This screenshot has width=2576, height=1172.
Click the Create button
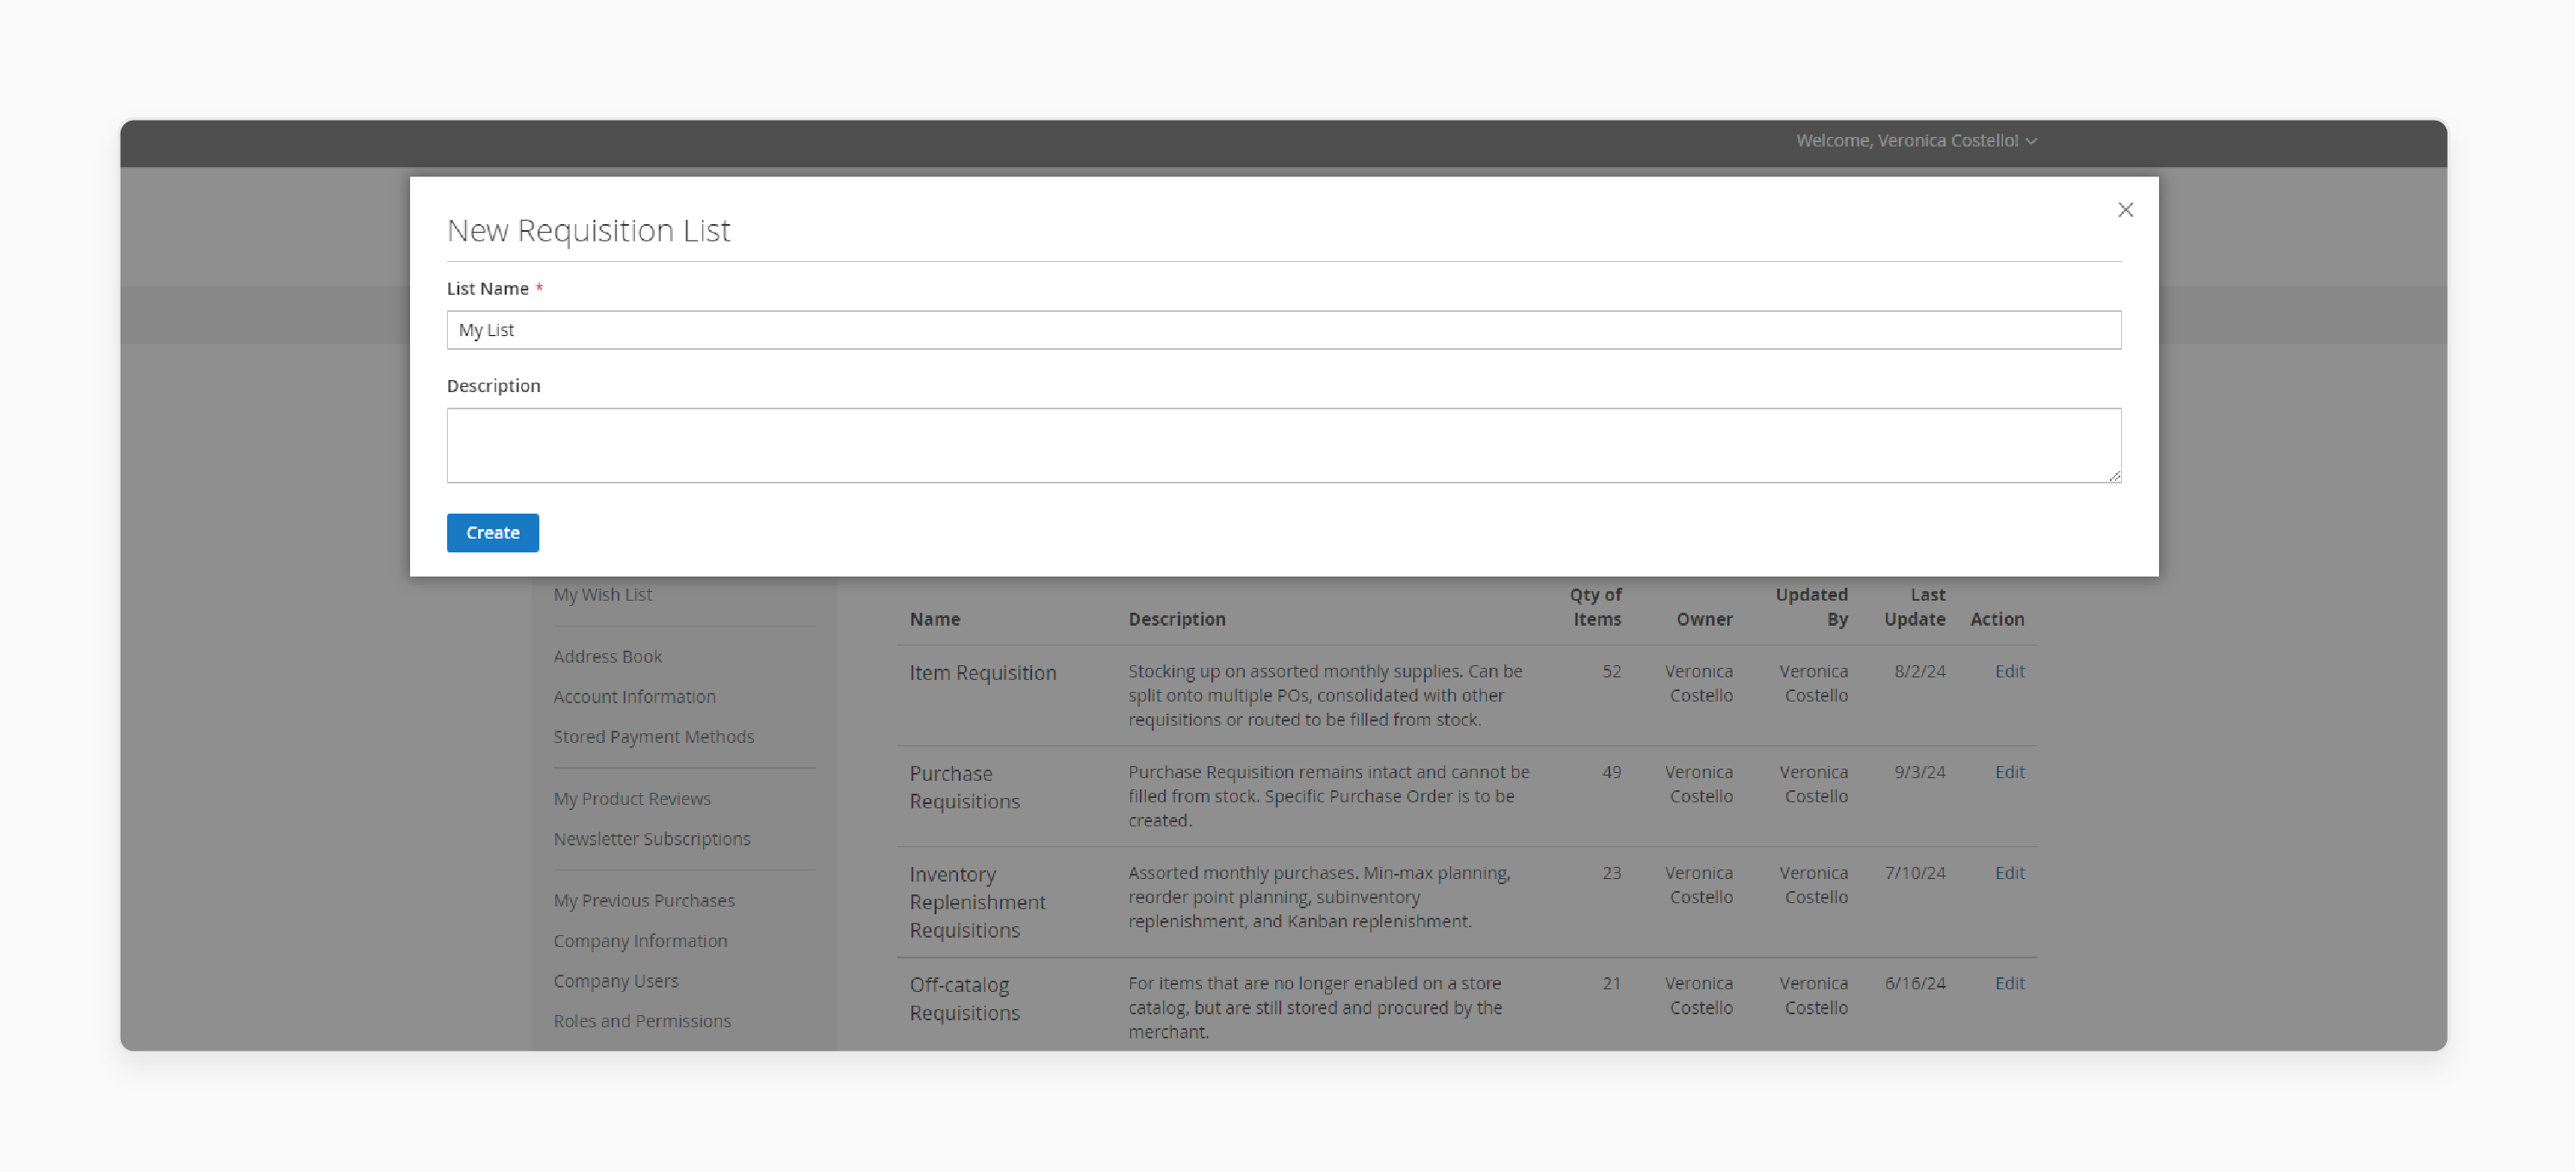click(x=492, y=532)
